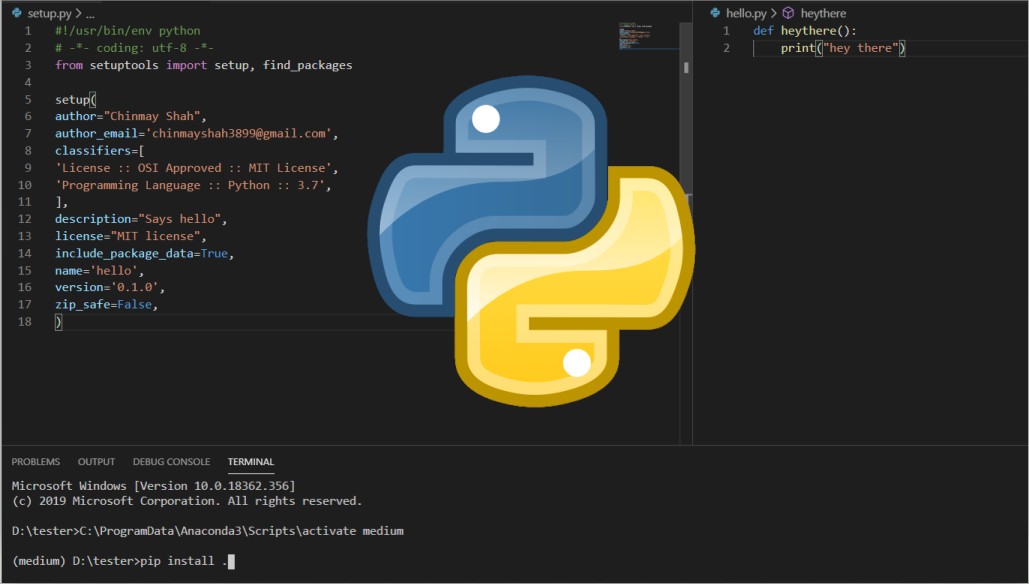Click the Python icon beside hello.py
Image resolution: width=1029 pixels, height=584 pixels.
pos(714,12)
